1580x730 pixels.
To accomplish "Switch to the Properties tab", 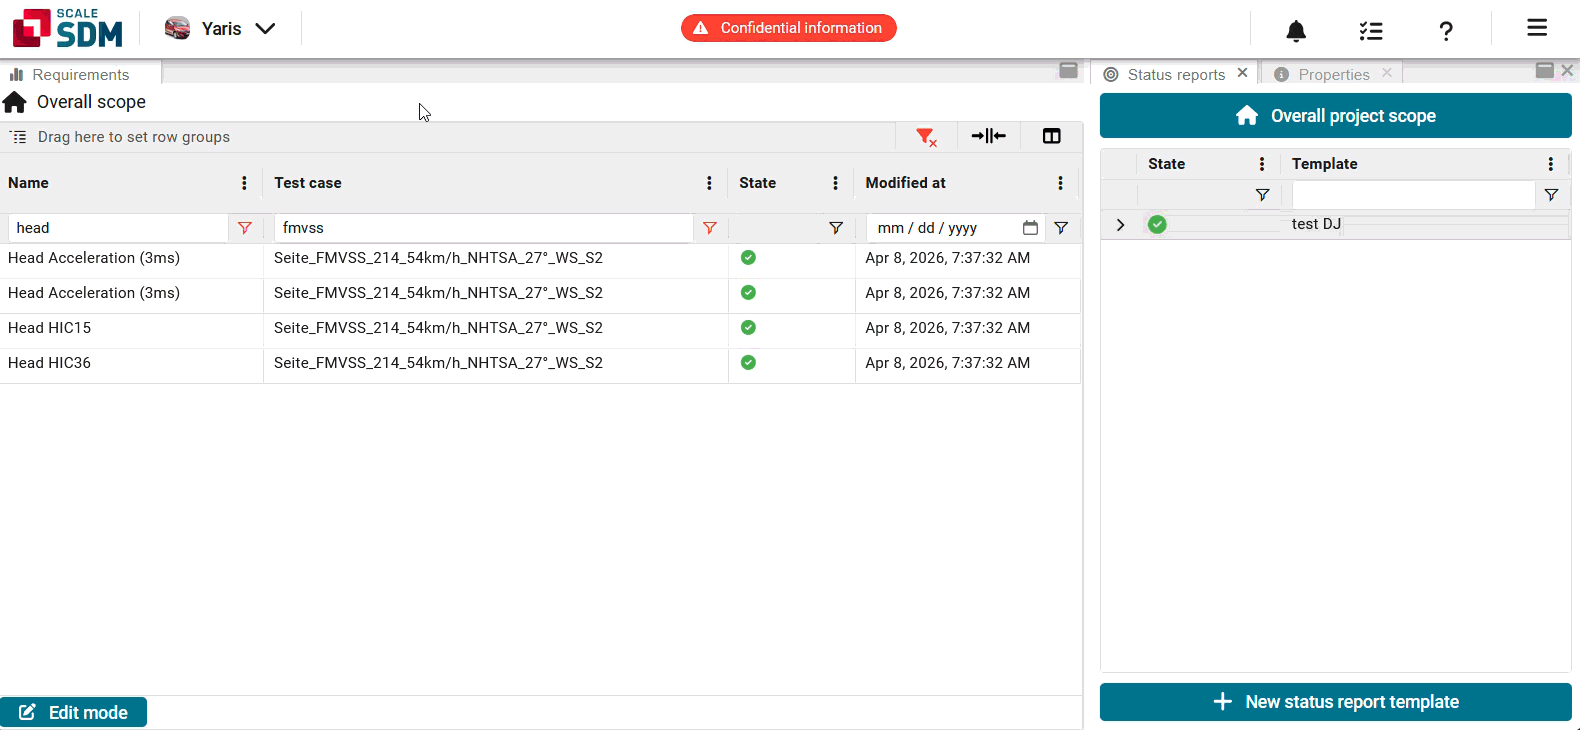I will click(x=1333, y=75).
